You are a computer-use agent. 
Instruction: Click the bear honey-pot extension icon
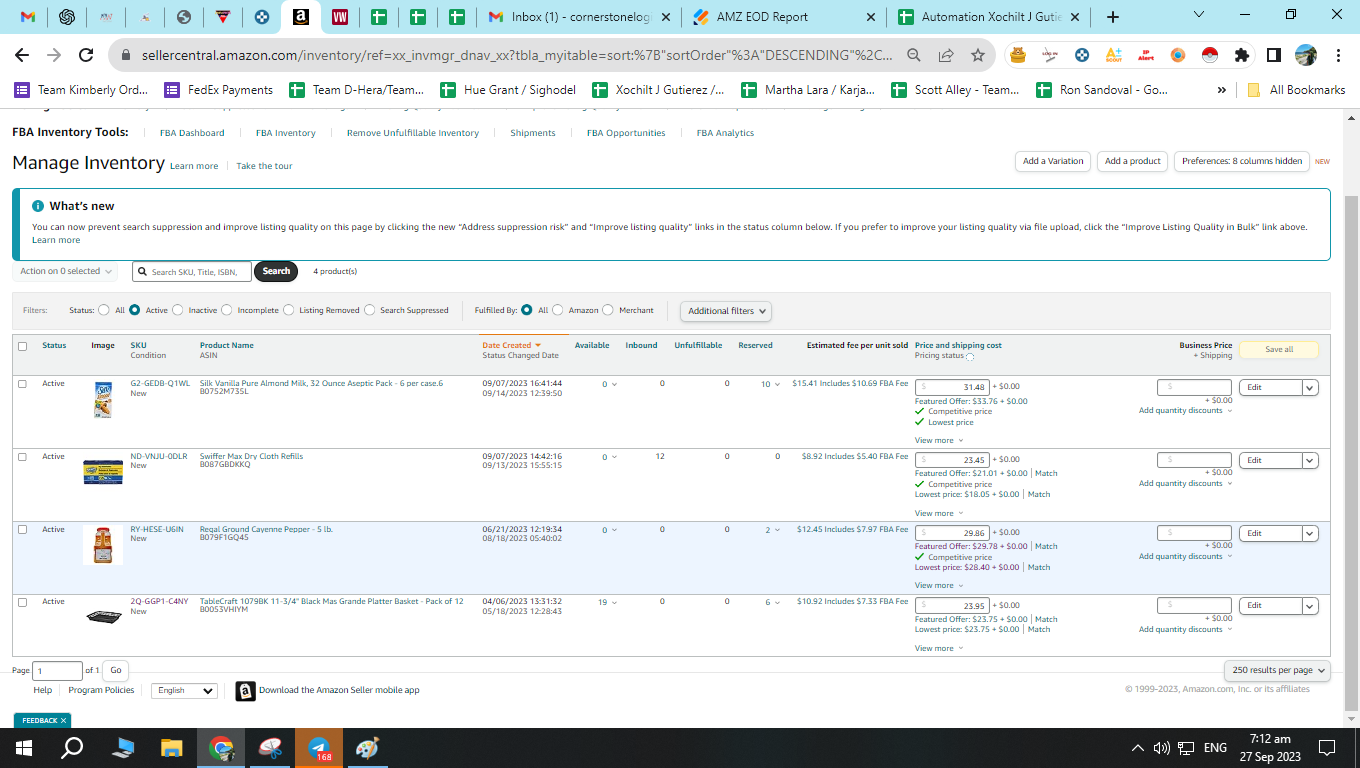(x=1018, y=55)
